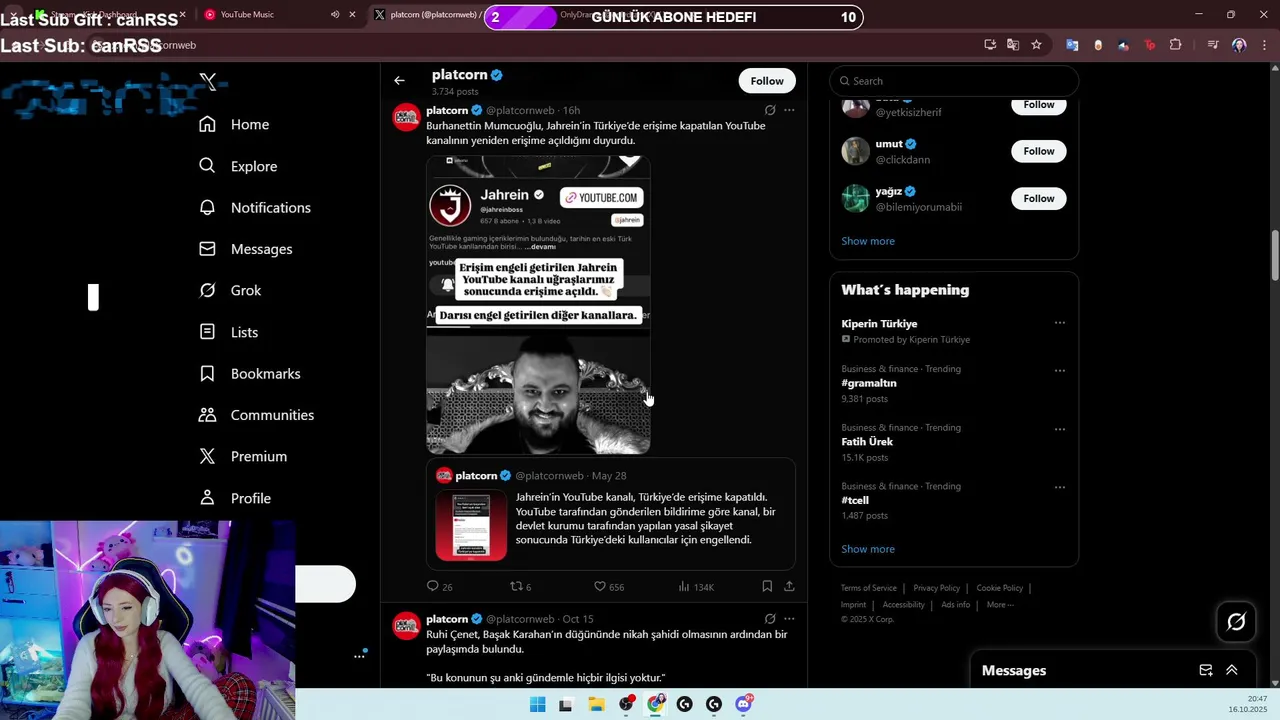Open Terms of Service link

868,588
